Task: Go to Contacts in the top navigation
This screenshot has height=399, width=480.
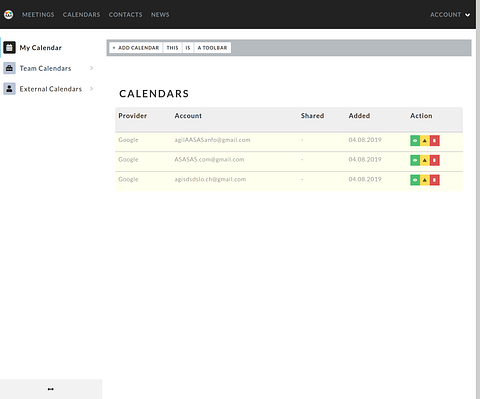Action: click(125, 15)
